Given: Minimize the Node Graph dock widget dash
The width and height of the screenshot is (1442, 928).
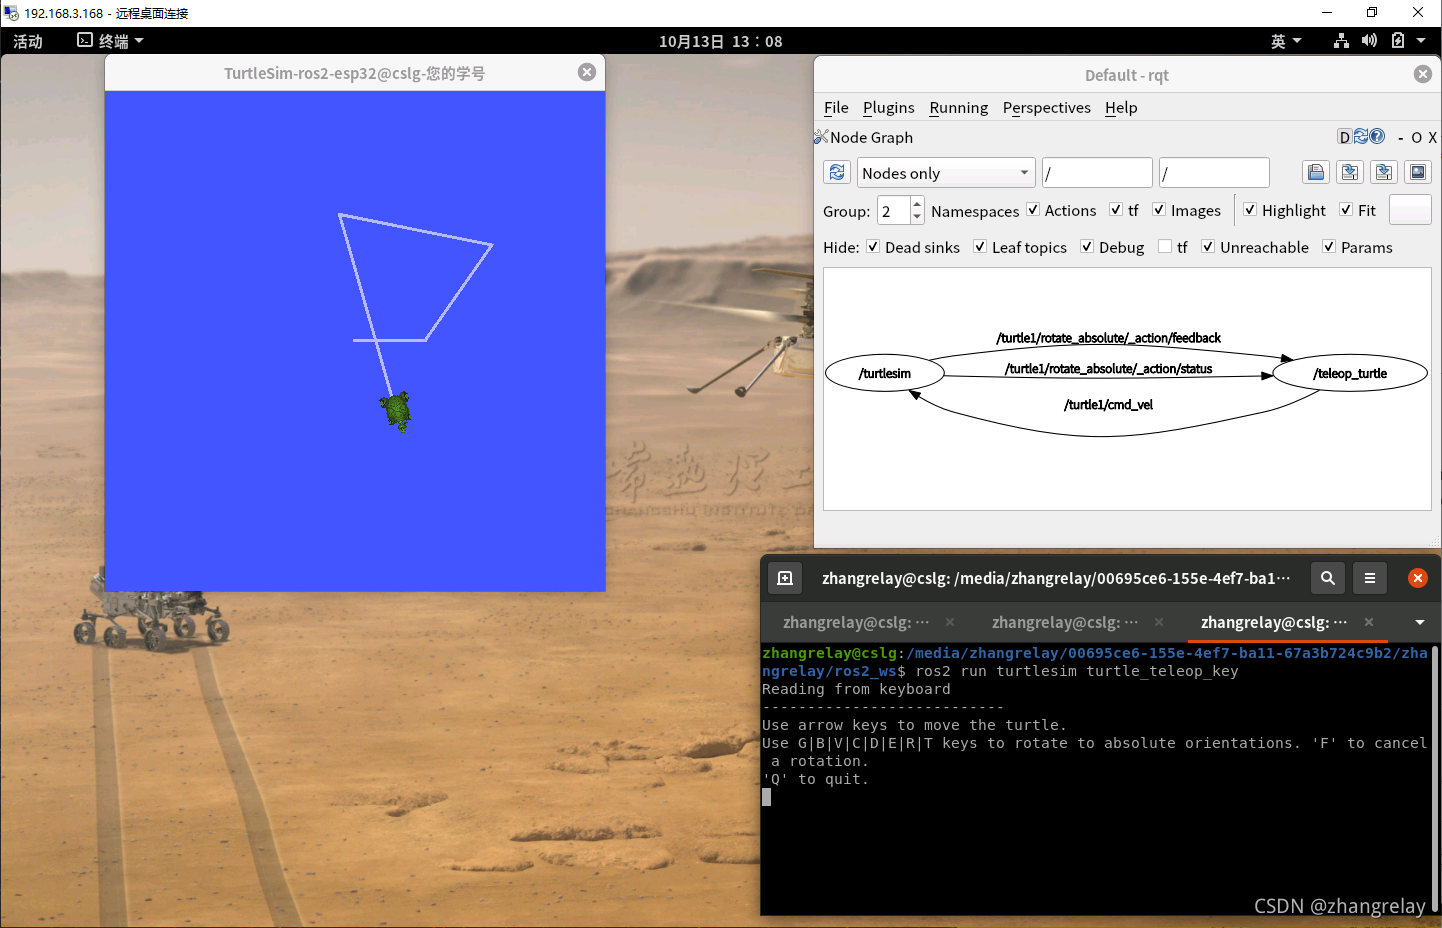Looking at the screenshot, I should (1401, 138).
